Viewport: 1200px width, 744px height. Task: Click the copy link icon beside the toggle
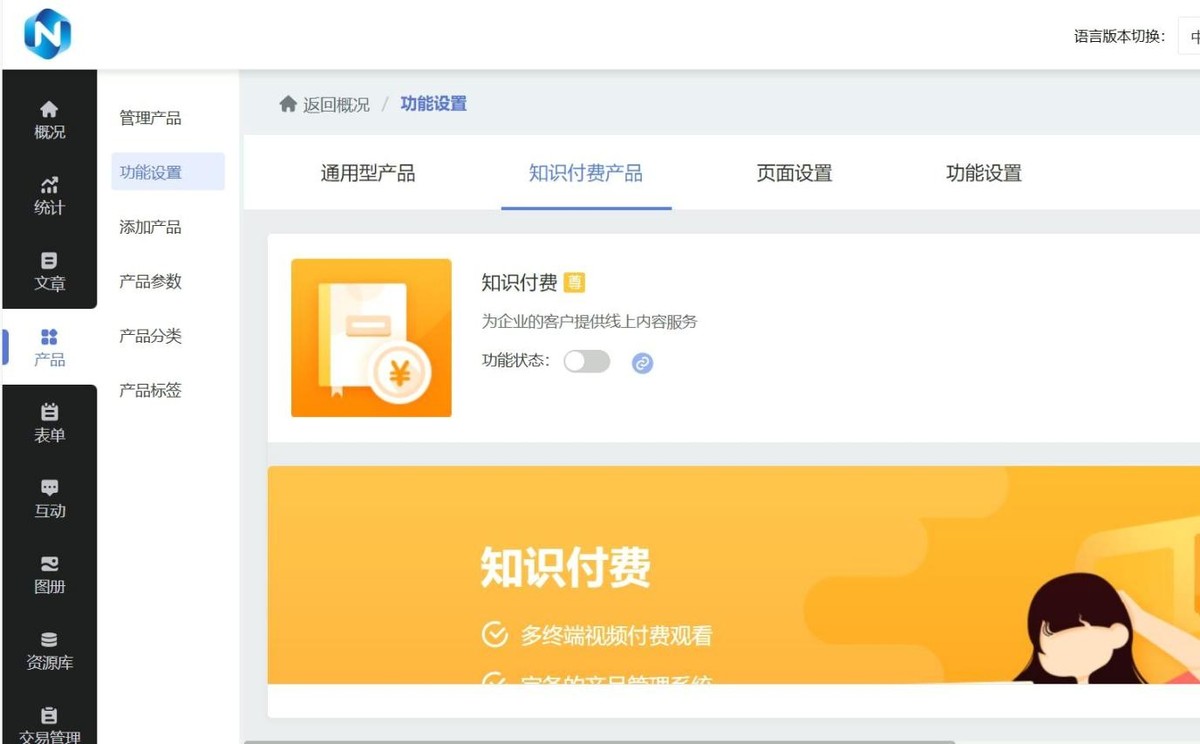[642, 362]
